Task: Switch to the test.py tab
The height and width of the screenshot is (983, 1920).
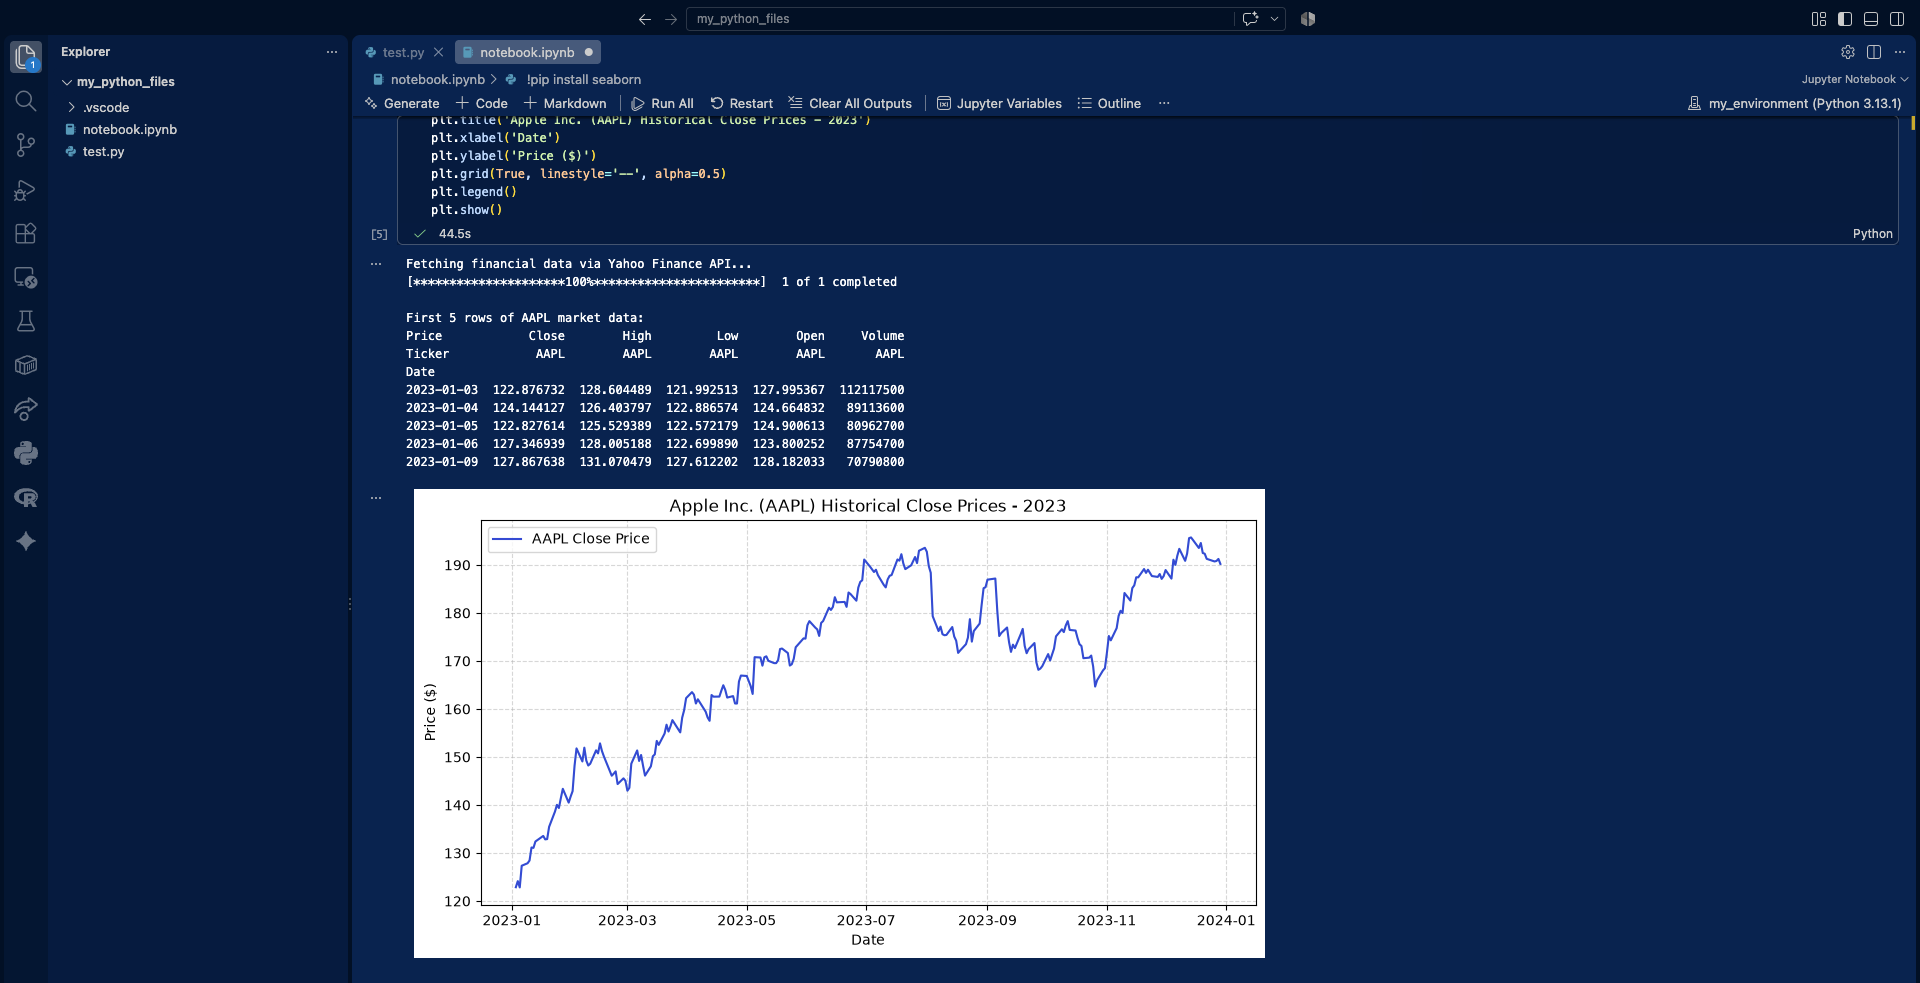Action: pos(403,52)
